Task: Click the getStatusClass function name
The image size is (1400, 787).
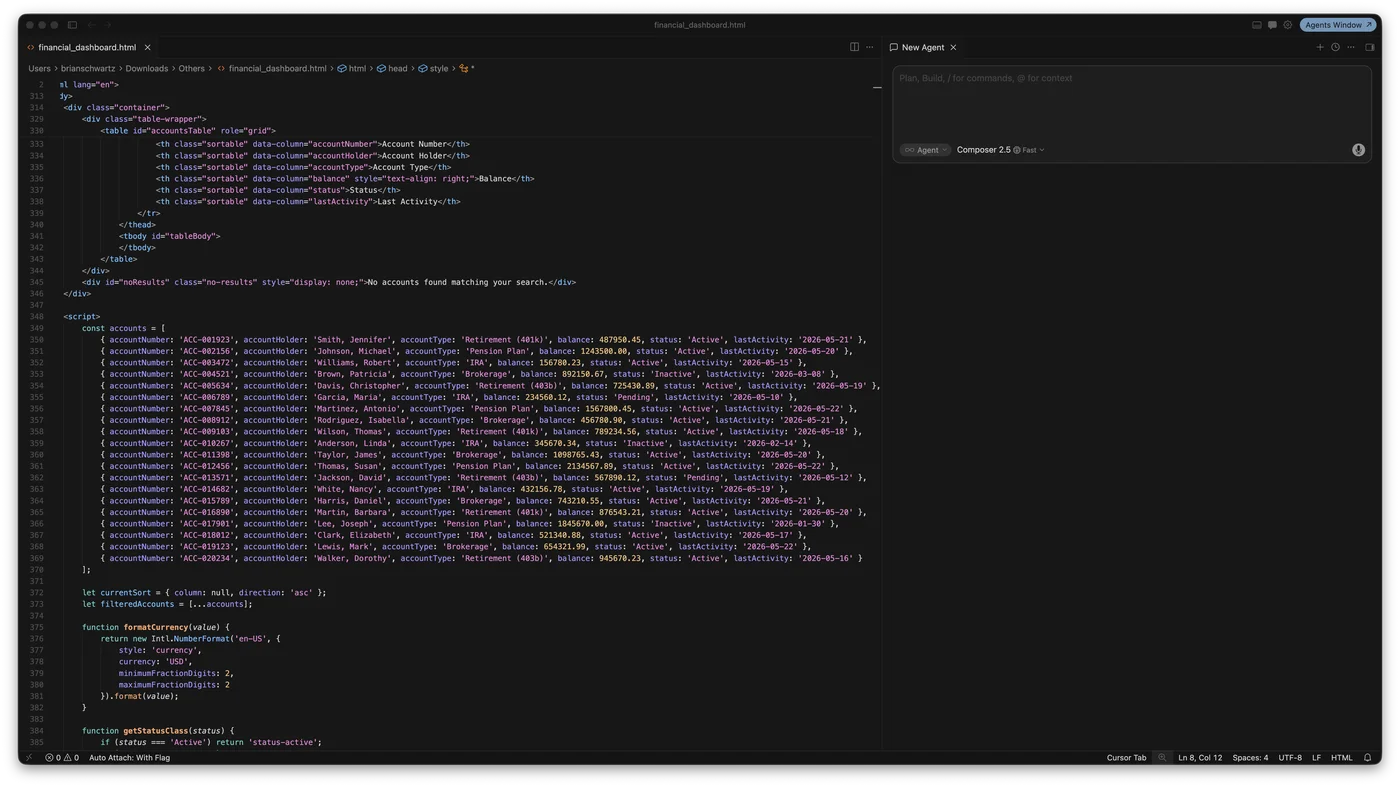Action: pyautogui.click(x=155, y=731)
